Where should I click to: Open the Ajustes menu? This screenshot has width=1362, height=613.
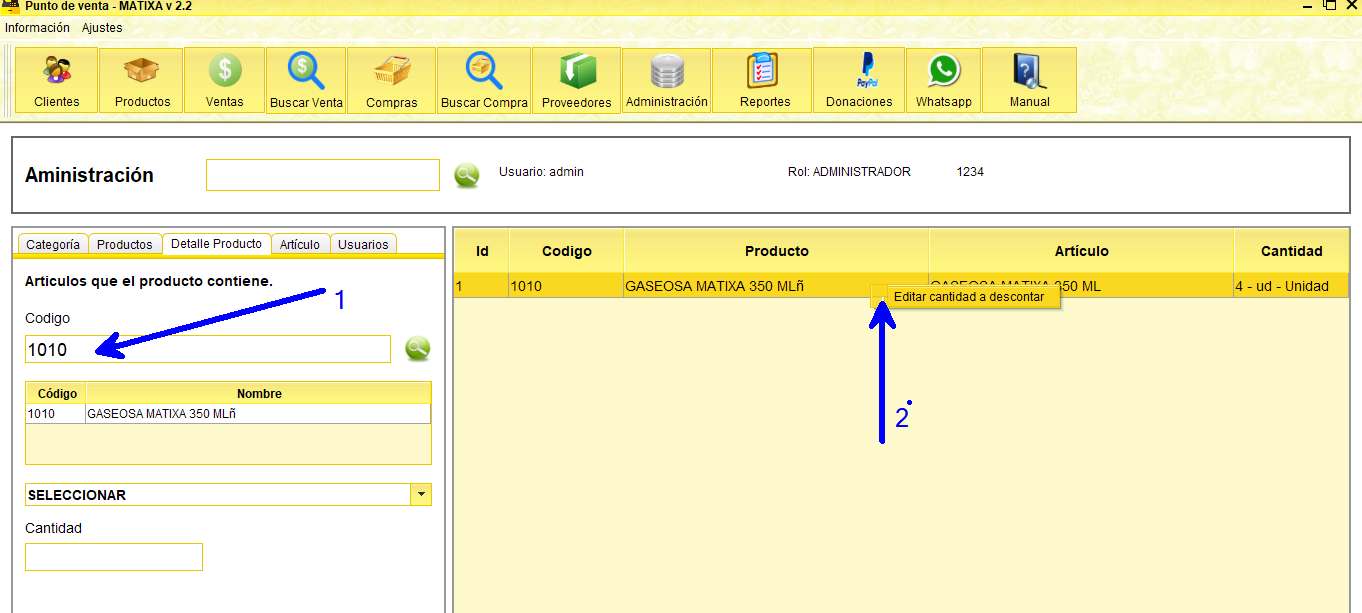101,27
